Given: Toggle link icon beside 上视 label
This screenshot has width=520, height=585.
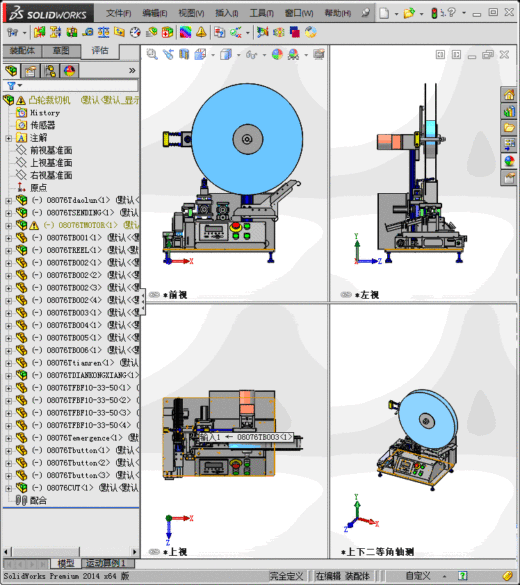Looking at the screenshot, I should (x=154, y=551).
